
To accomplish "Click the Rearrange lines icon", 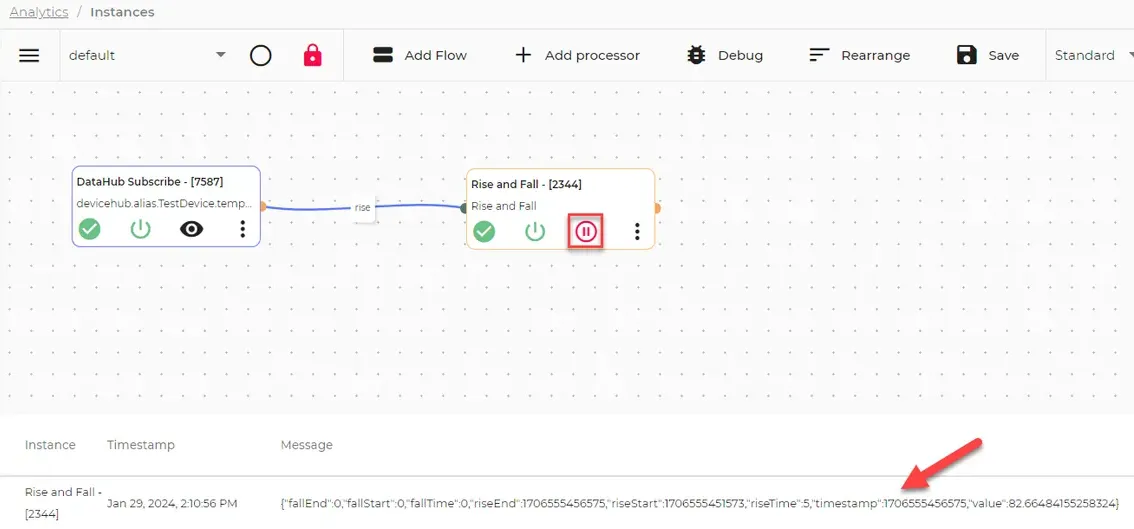I will coord(819,55).
